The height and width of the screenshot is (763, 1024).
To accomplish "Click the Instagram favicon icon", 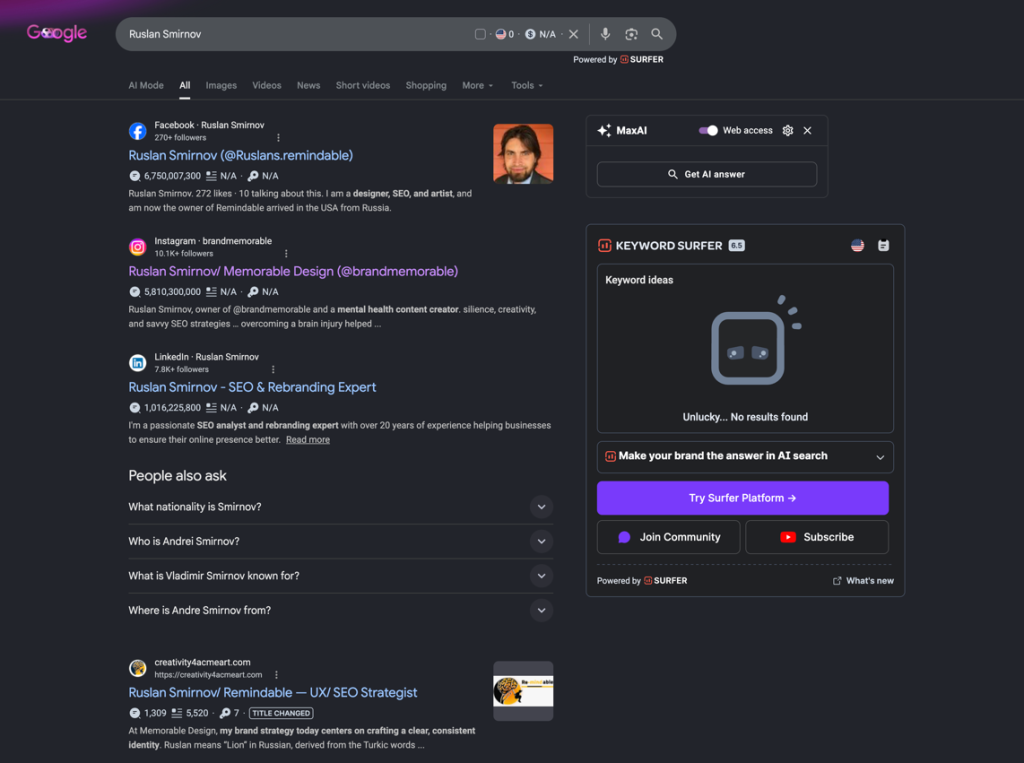I will (137, 247).
